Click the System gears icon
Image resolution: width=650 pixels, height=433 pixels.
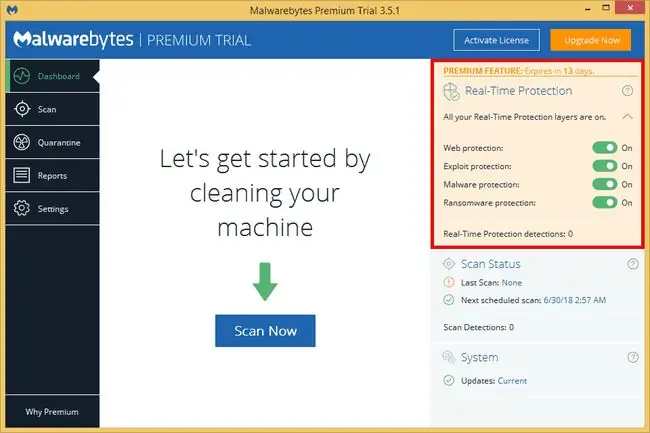[449, 357]
